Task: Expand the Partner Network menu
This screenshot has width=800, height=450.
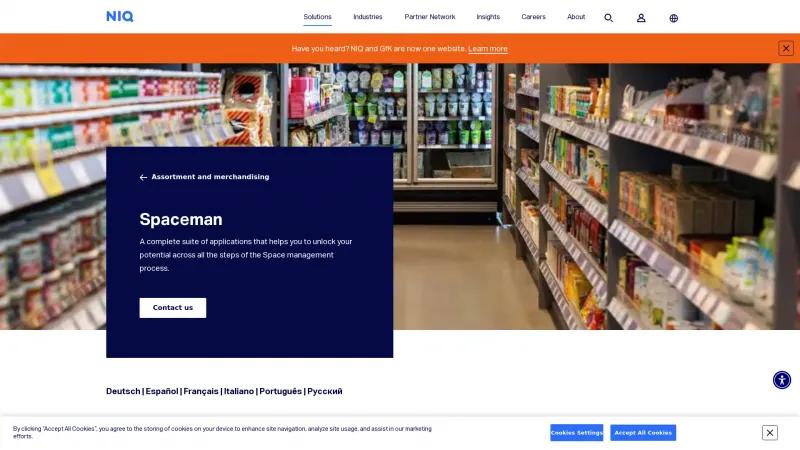Action: point(430,17)
